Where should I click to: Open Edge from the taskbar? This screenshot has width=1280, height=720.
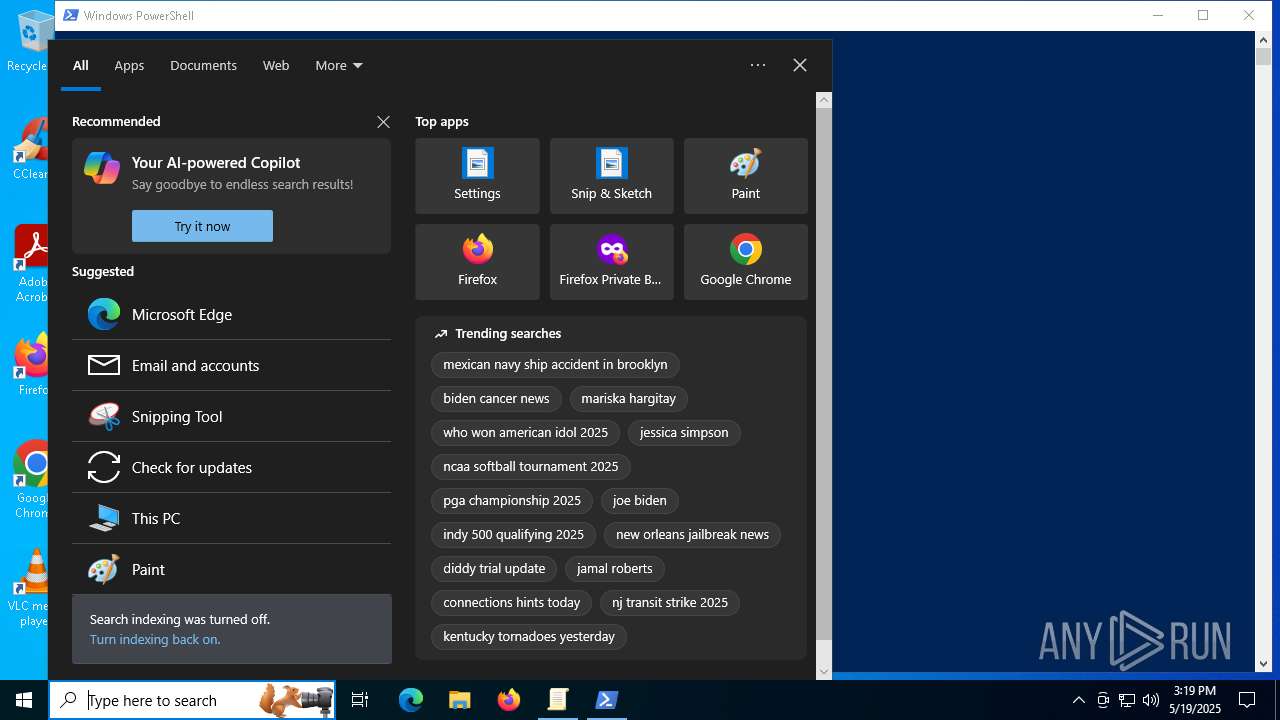coord(411,700)
